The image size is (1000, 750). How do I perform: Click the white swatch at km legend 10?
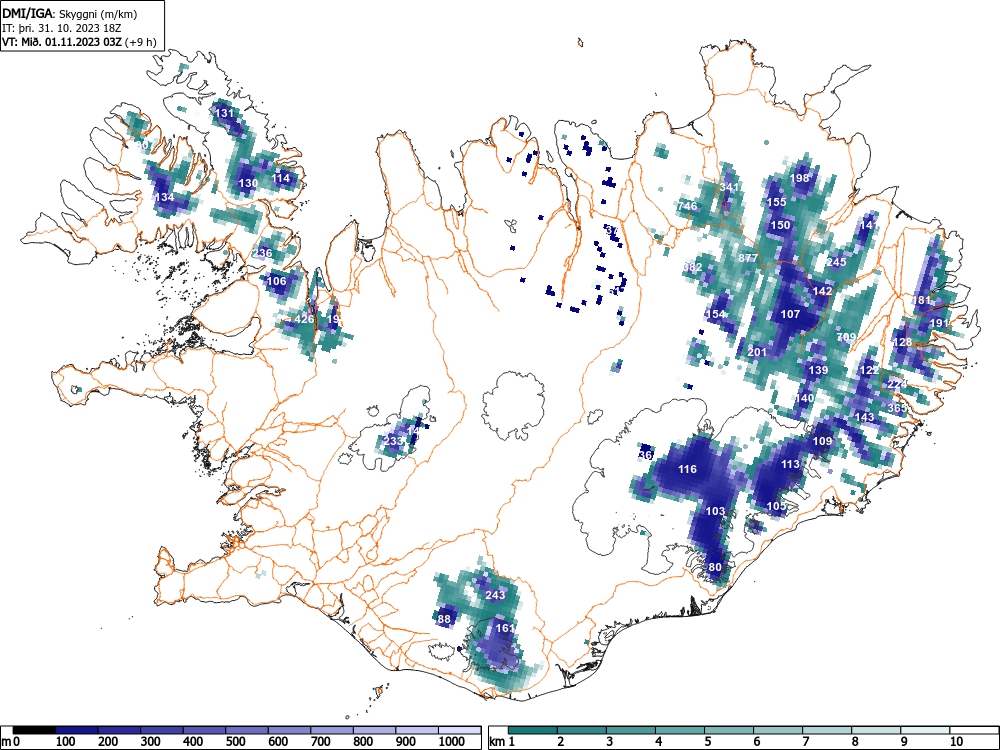[x=974, y=730]
